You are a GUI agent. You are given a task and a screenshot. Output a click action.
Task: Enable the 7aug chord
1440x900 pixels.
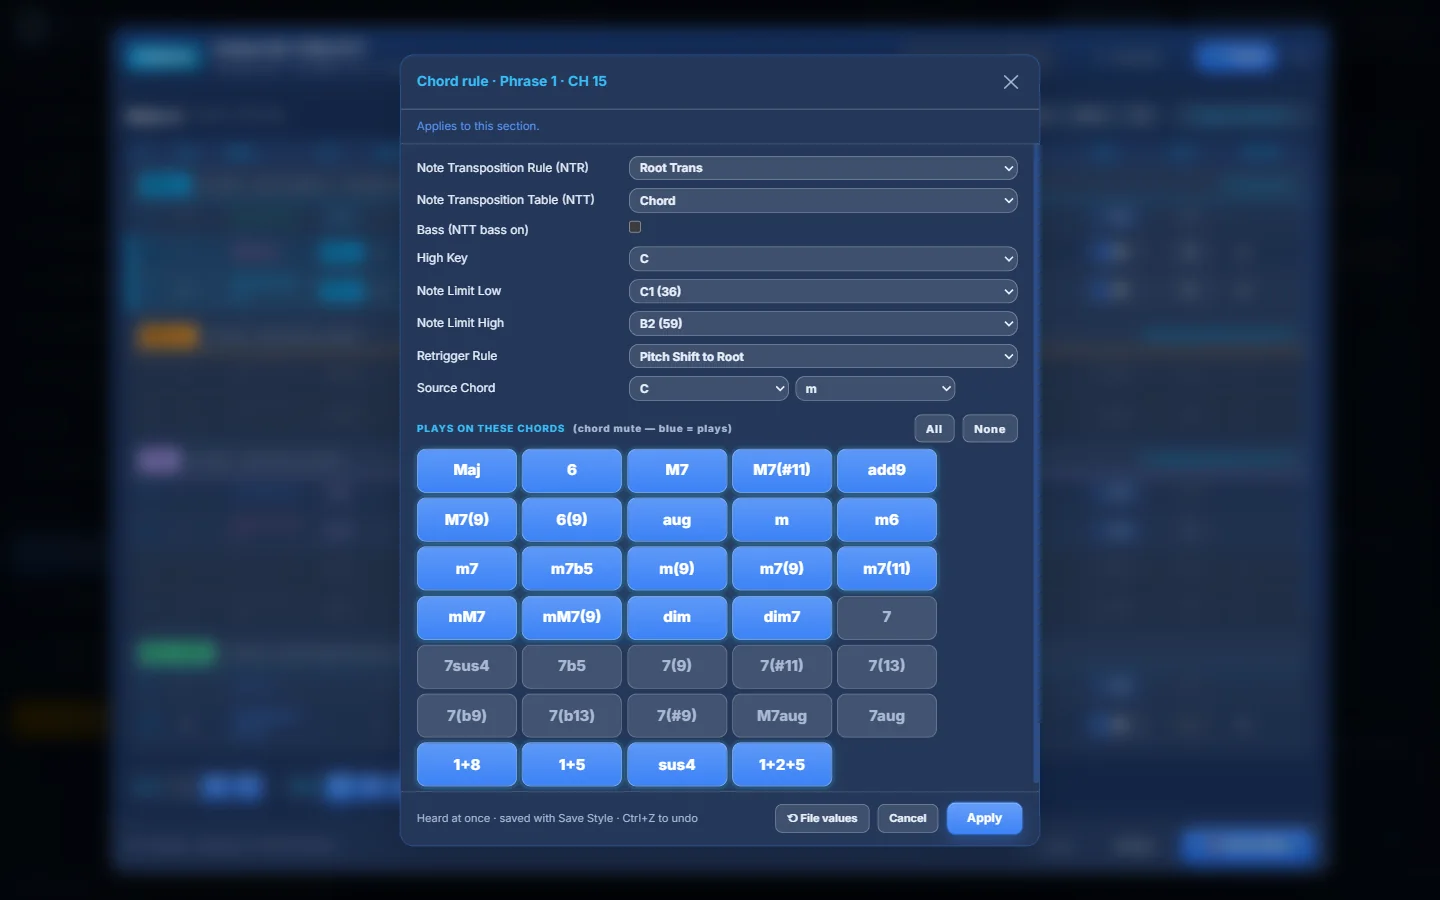pos(887,716)
